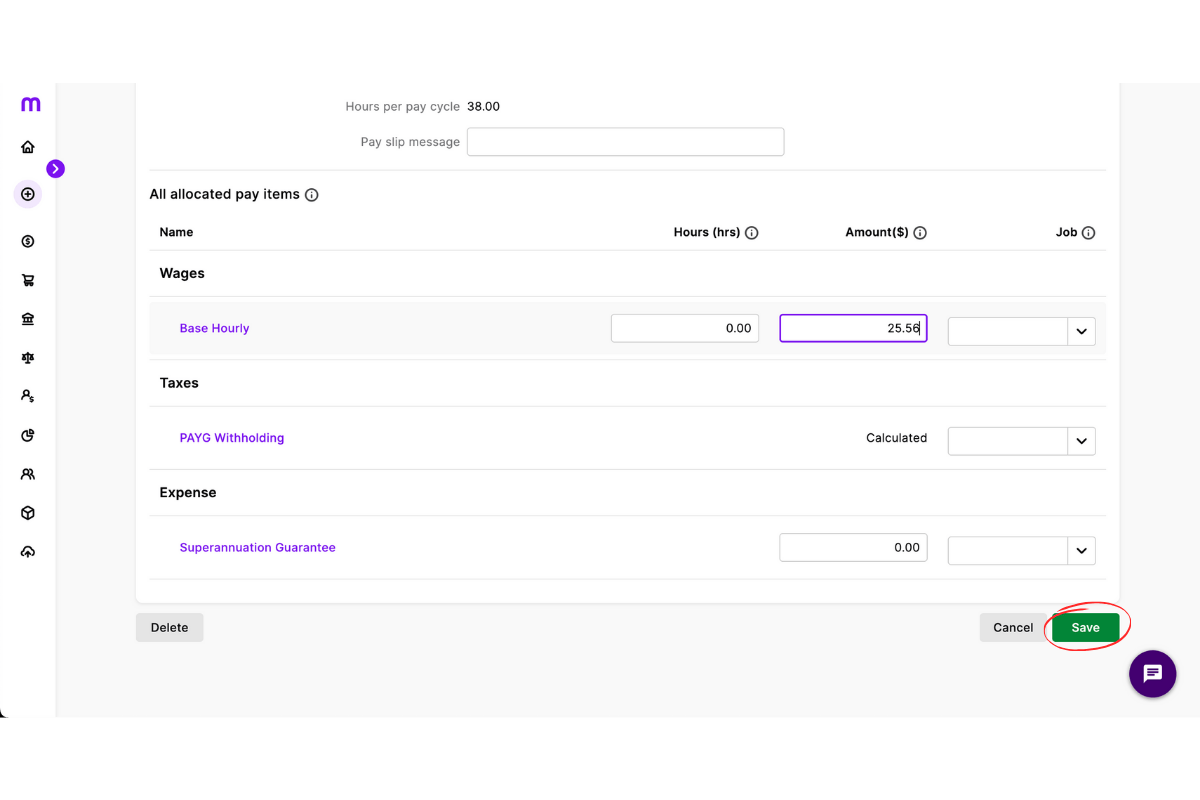Open the chat bubble in bottom right corner
The image size is (1200, 800).
(1152, 674)
